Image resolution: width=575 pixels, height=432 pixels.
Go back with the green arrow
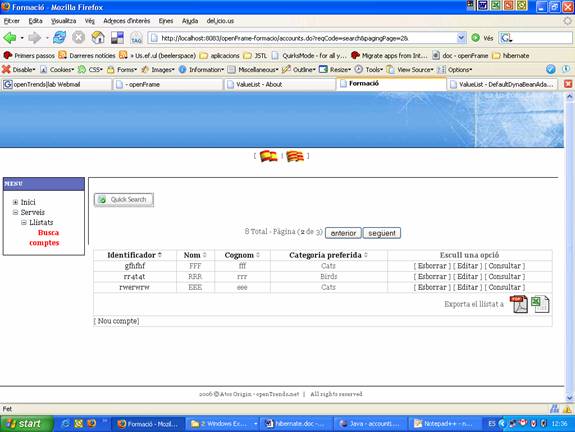[10, 37]
